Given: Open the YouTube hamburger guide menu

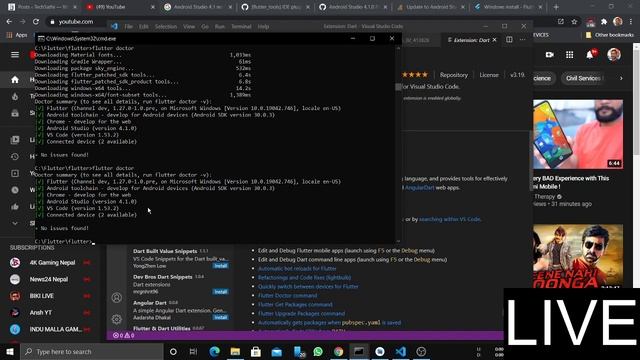Looking at the screenshot, I should coord(15,55).
